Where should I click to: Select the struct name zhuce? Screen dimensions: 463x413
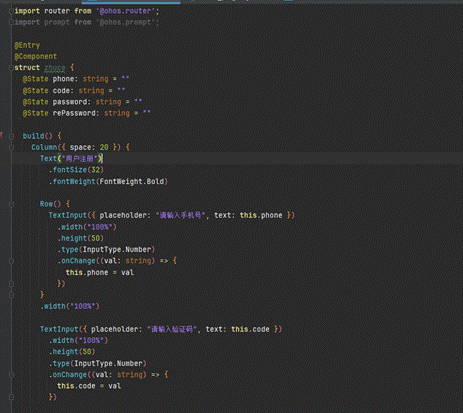click(x=55, y=68)
